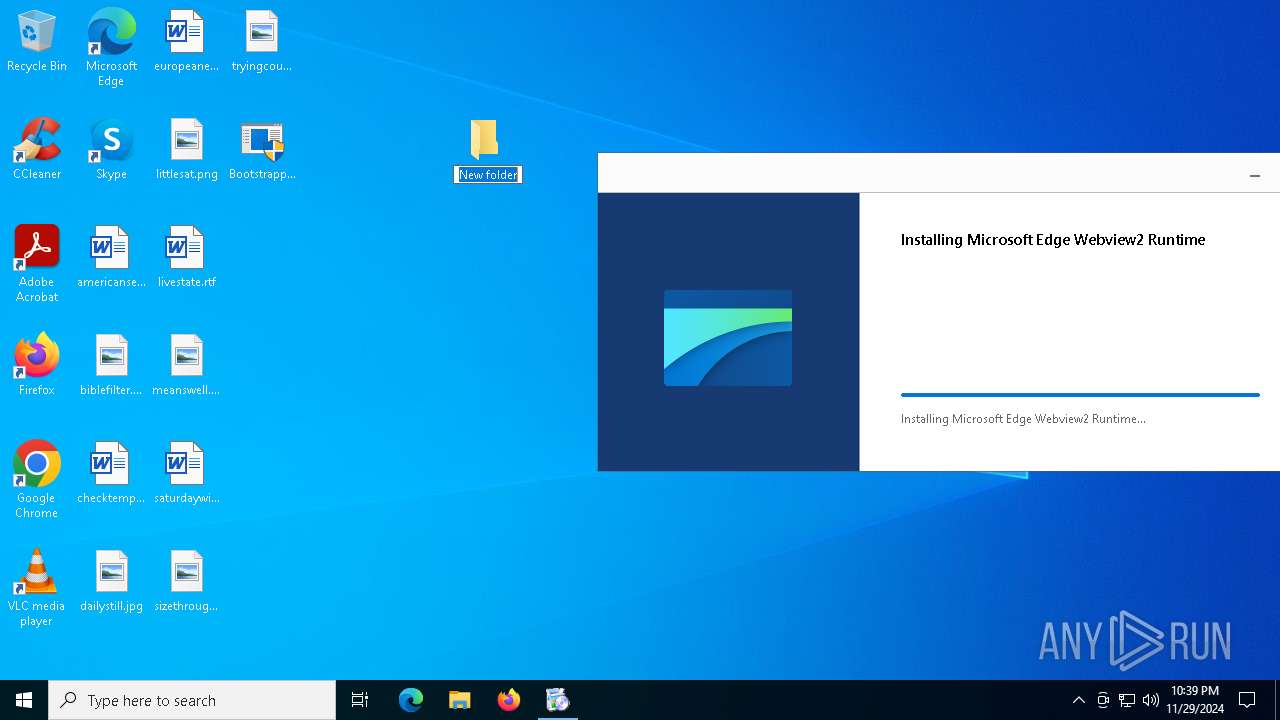The image size is (1280, 720).
Task: Click the Edge Webview2 logo image
Action: pyautogui.click(x=728, y=338)
